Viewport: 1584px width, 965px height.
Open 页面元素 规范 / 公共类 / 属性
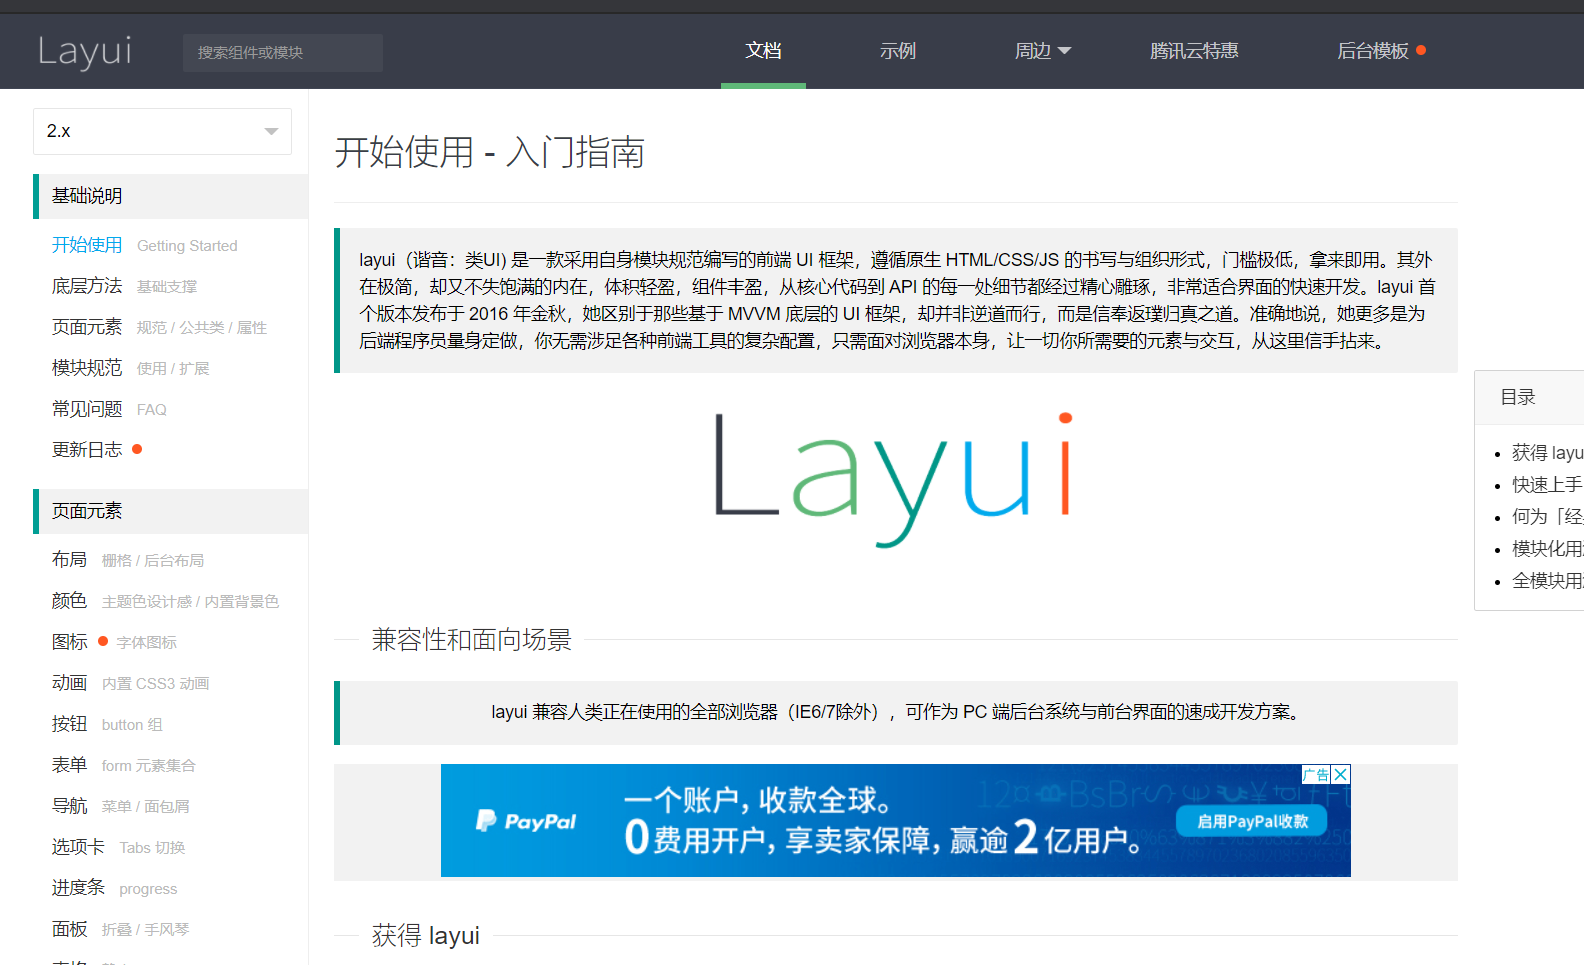point(160,327)
